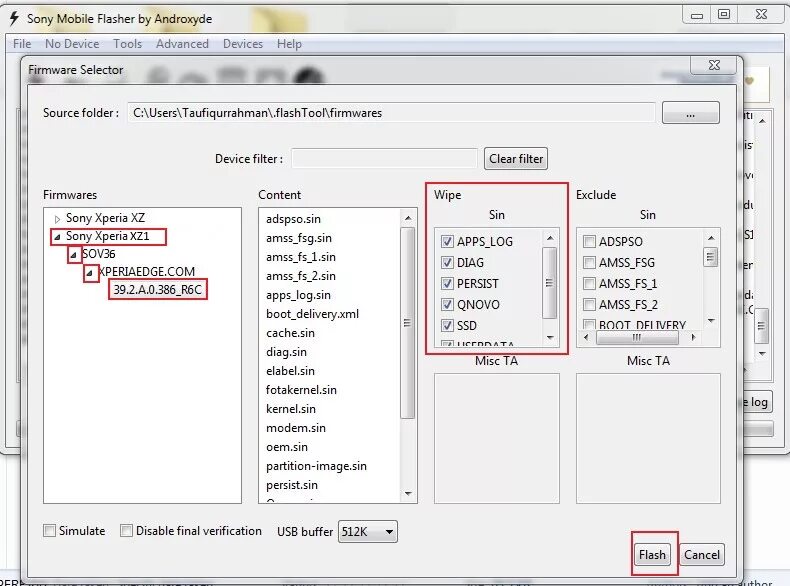Select persist.sin in Content list
Image resolution: width=790 pixels, height=586 pixels.
[292, 485]
